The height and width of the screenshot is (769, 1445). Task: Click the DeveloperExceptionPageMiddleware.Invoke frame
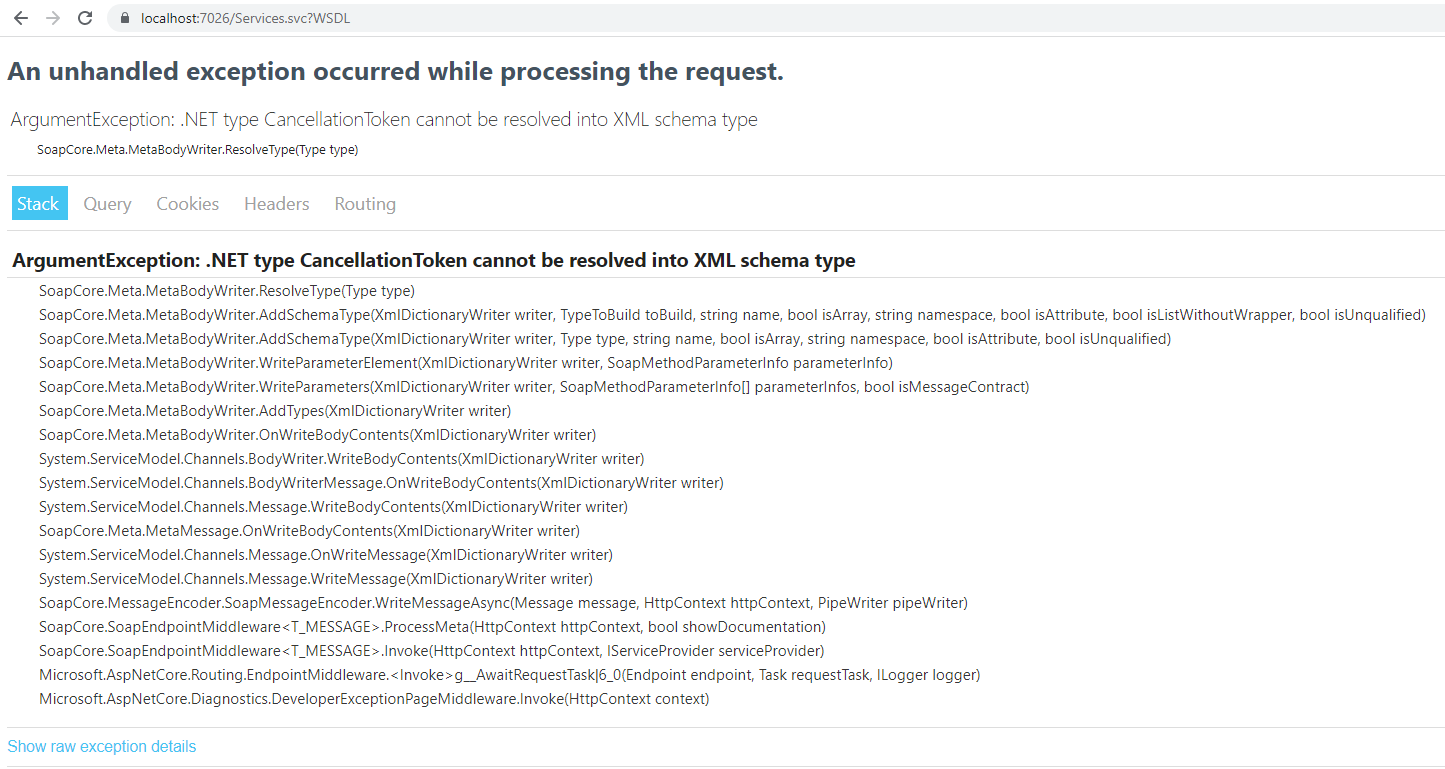coord(374,698)
